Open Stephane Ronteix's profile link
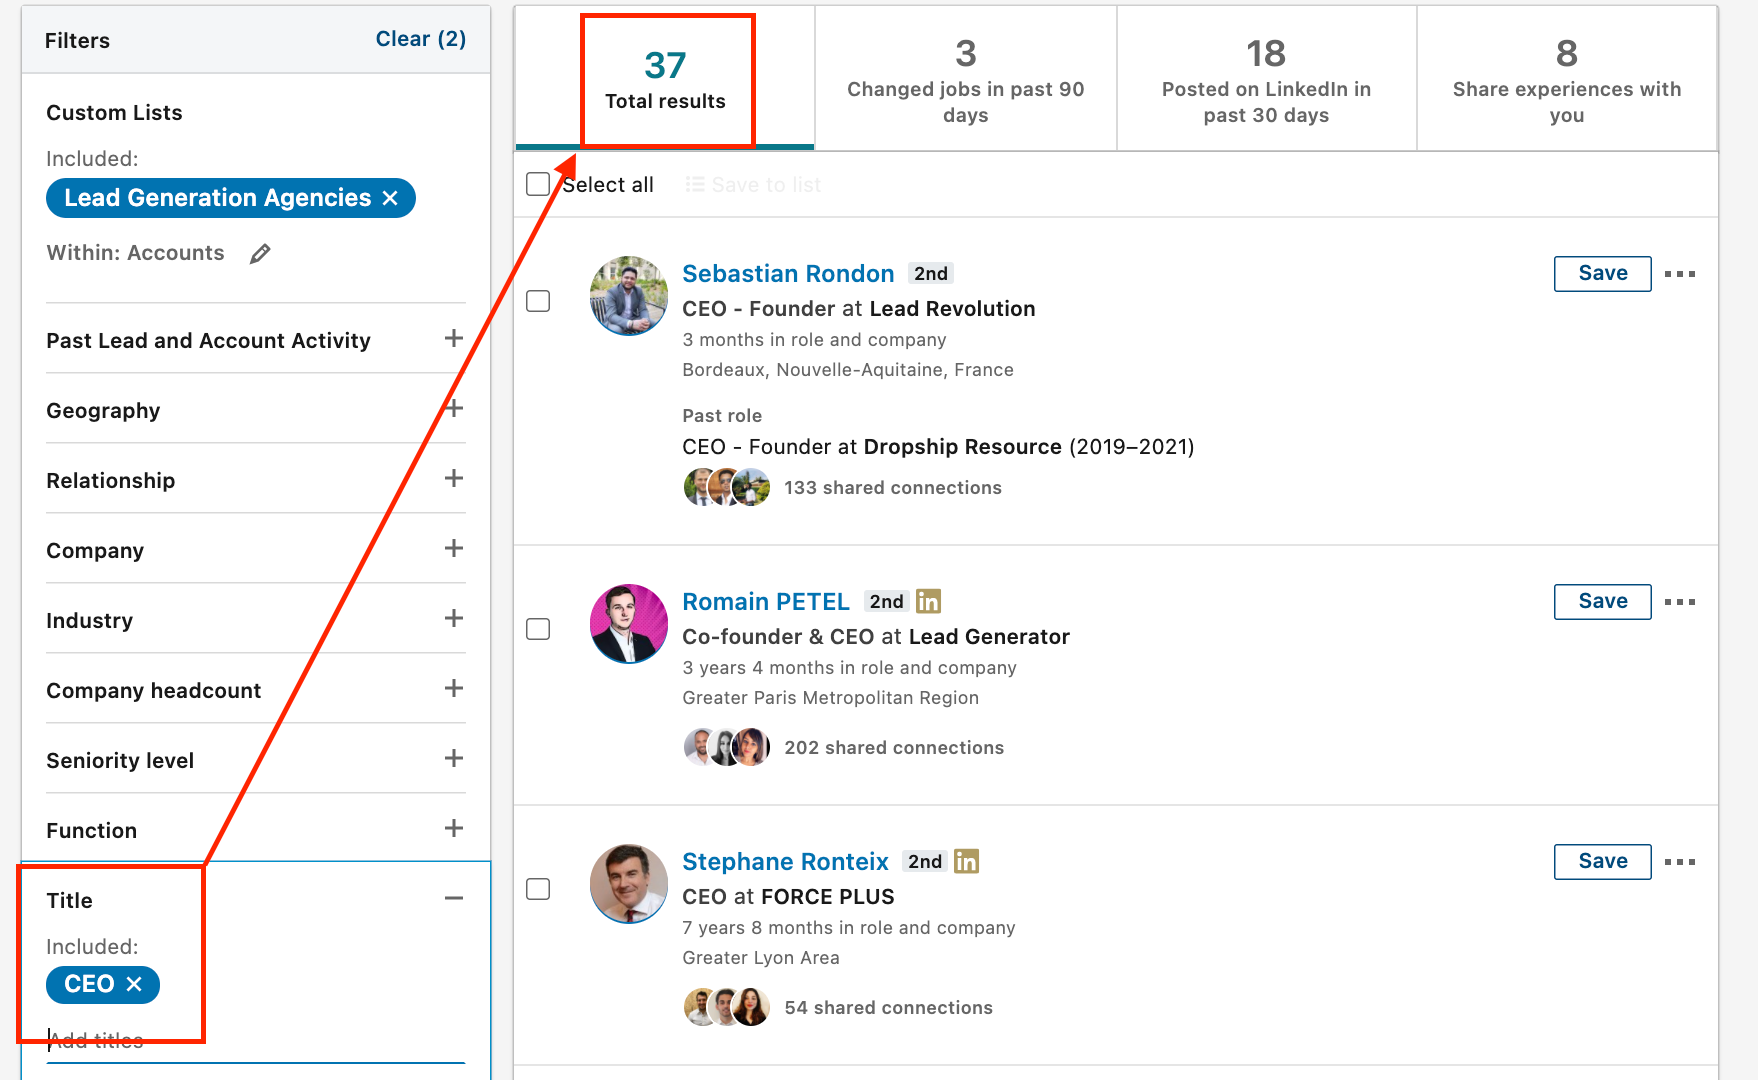The height and width of the screenshot is (1080, 1758). (785, 862)
